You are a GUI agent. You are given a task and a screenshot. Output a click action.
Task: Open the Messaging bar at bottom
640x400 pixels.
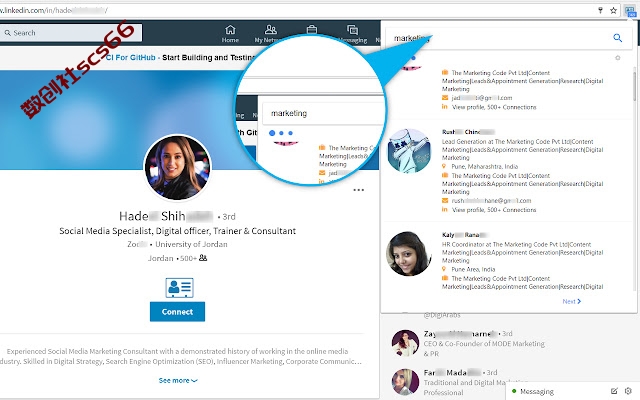pyautogui.click(x=571, y=391)
